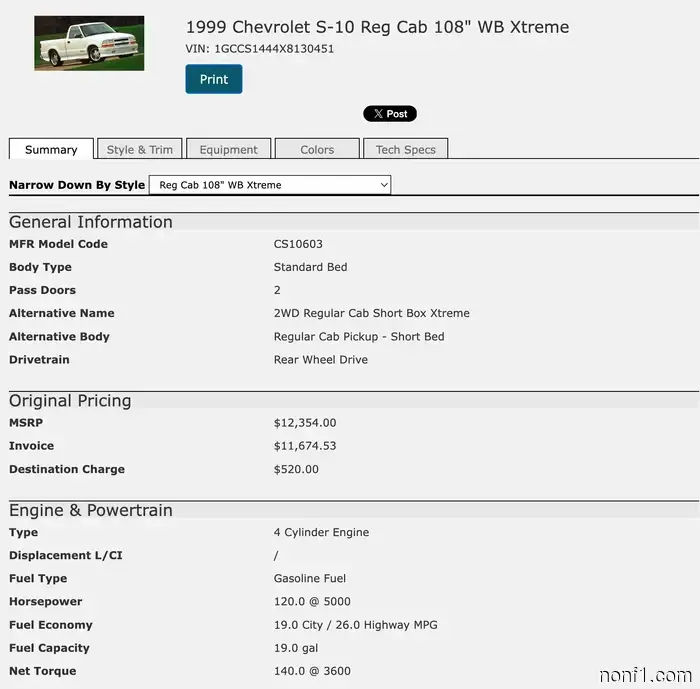This screenshot has height=689, width=700.
Task: Switch to the Equipment tab
Action: [x=229, y=149]
